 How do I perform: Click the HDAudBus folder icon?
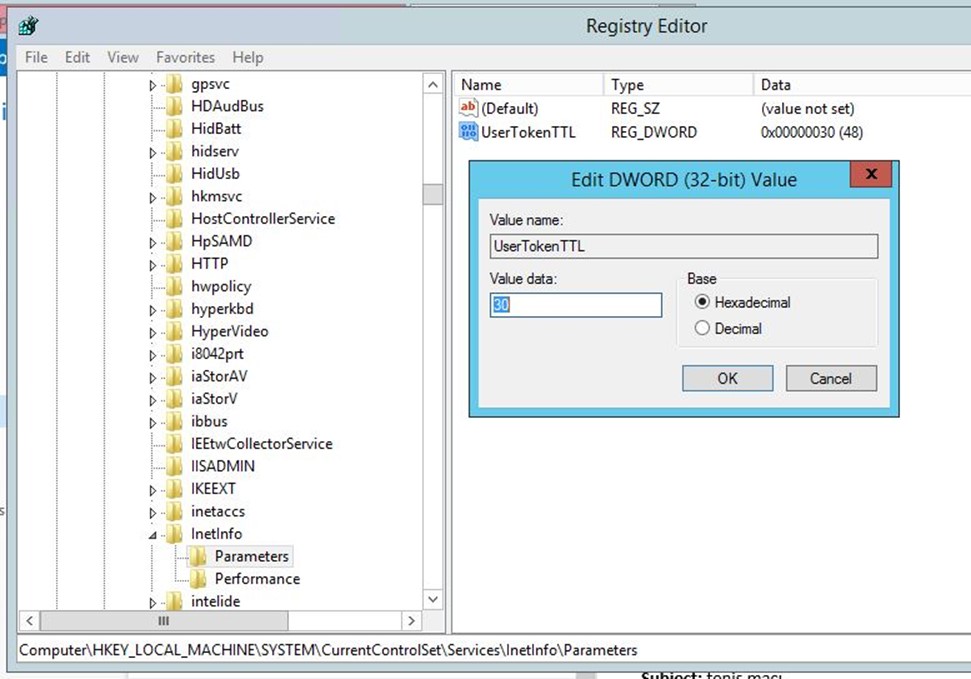175,106
